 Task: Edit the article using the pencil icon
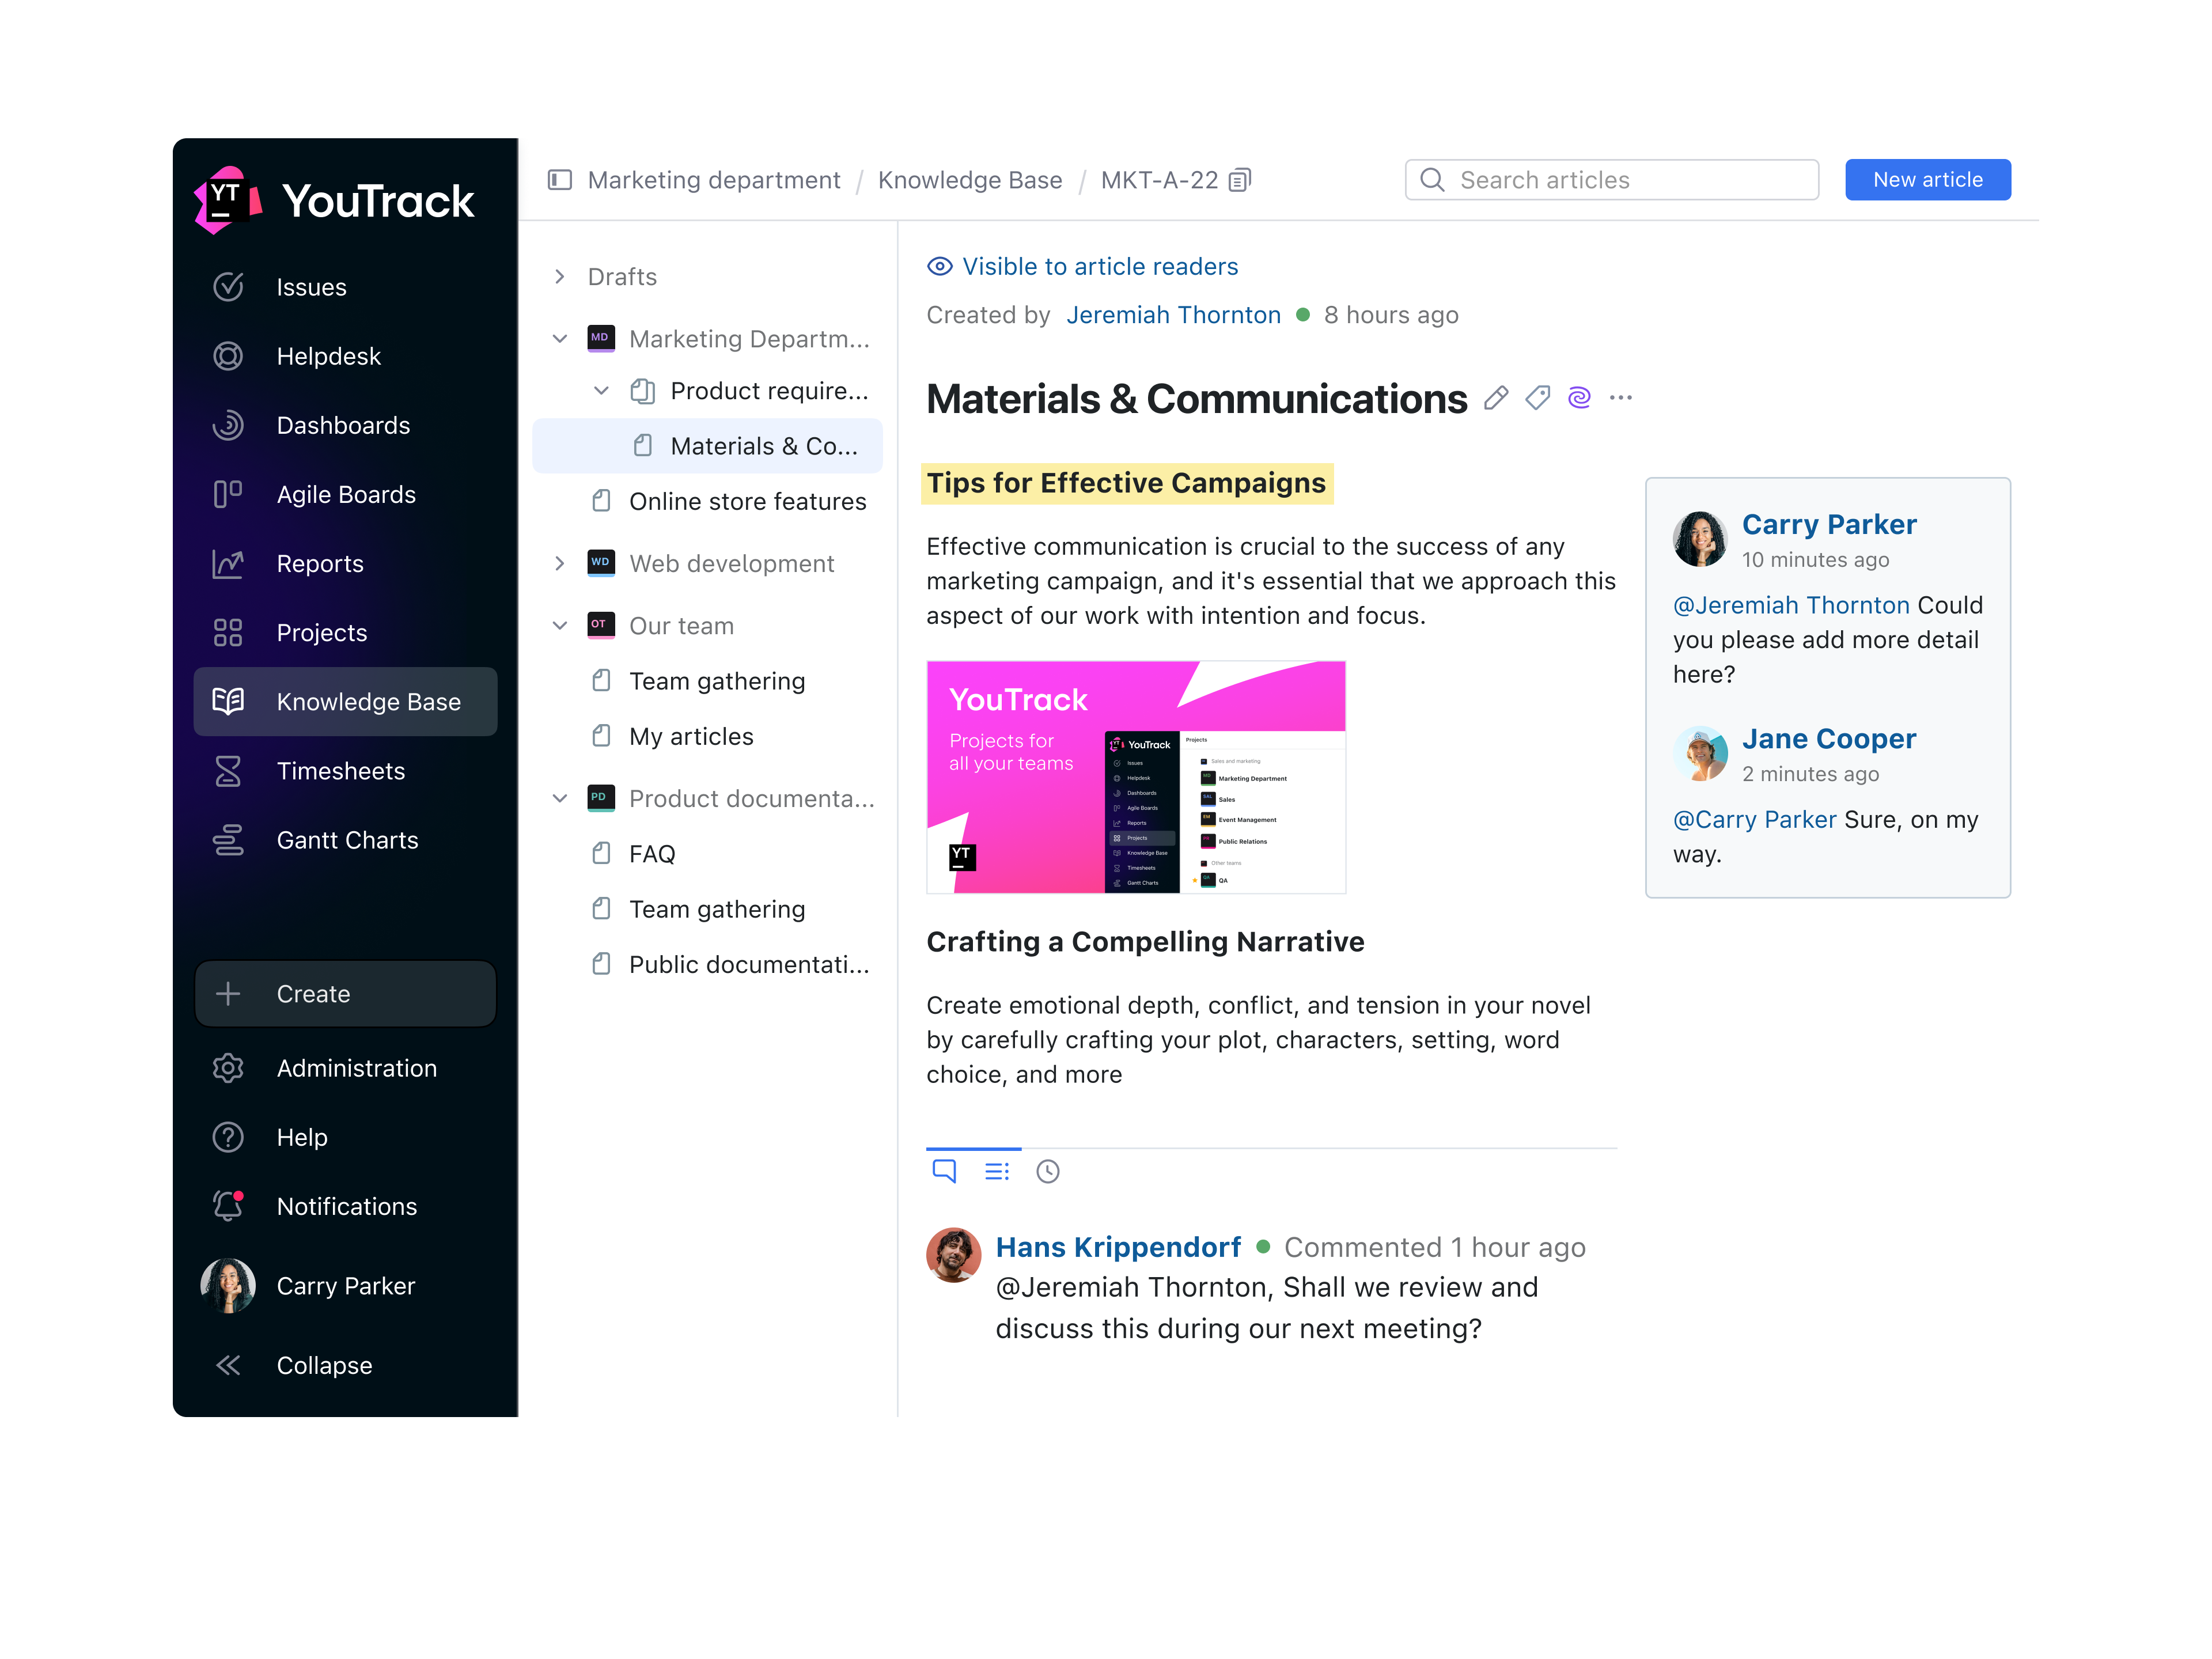click(1496, 397)
